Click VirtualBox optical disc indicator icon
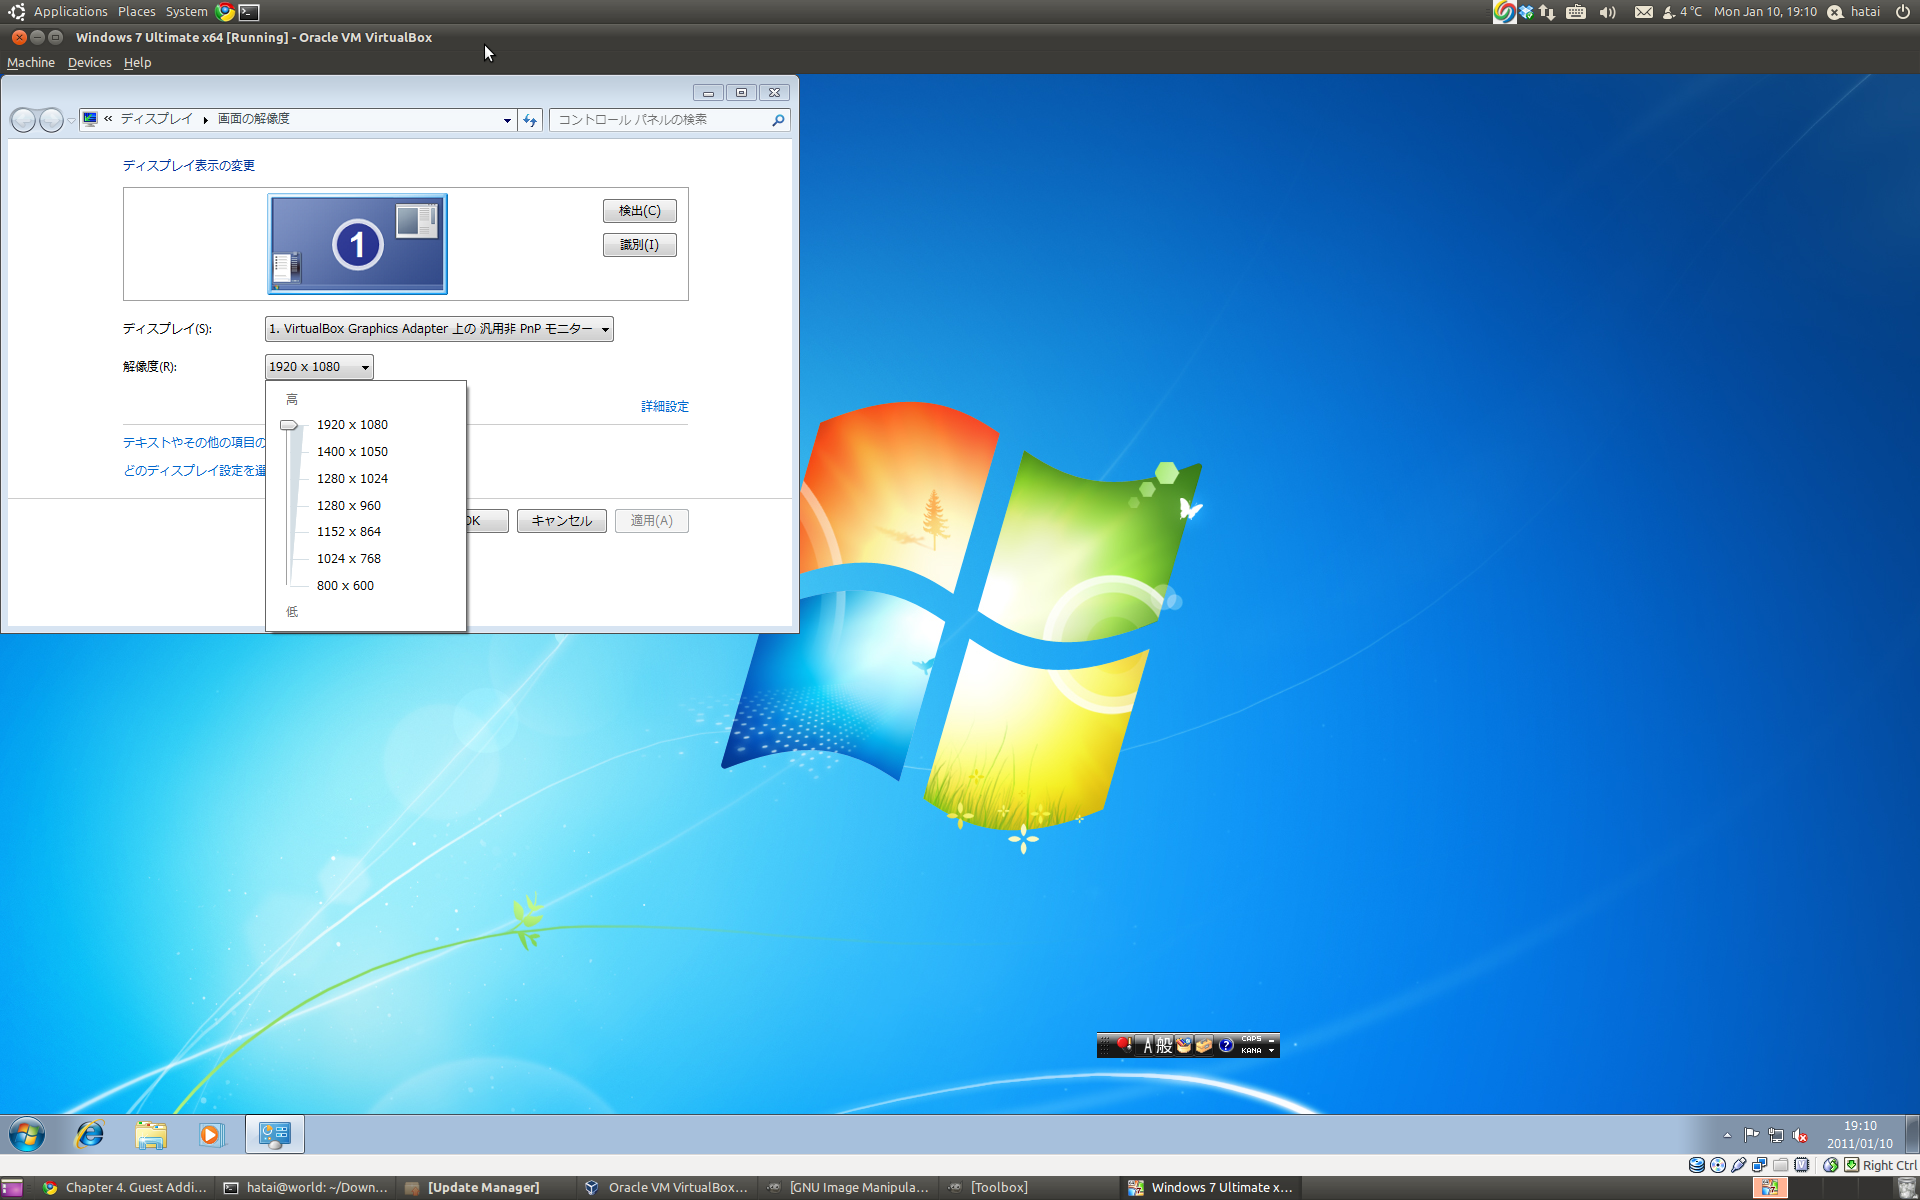 coord(1718,1165)
